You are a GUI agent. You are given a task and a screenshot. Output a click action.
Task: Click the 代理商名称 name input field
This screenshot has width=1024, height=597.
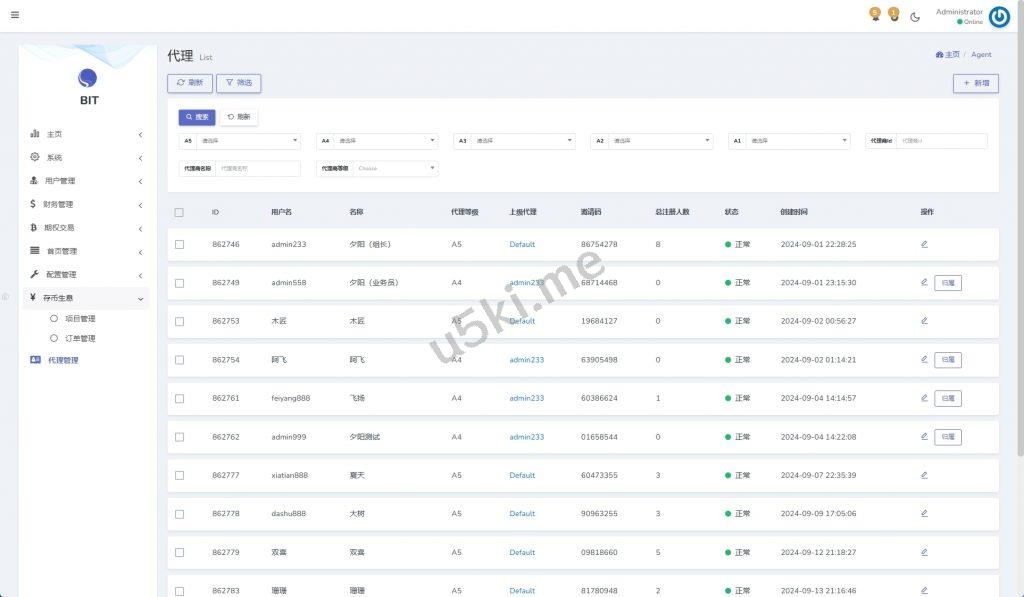(257, 169)
